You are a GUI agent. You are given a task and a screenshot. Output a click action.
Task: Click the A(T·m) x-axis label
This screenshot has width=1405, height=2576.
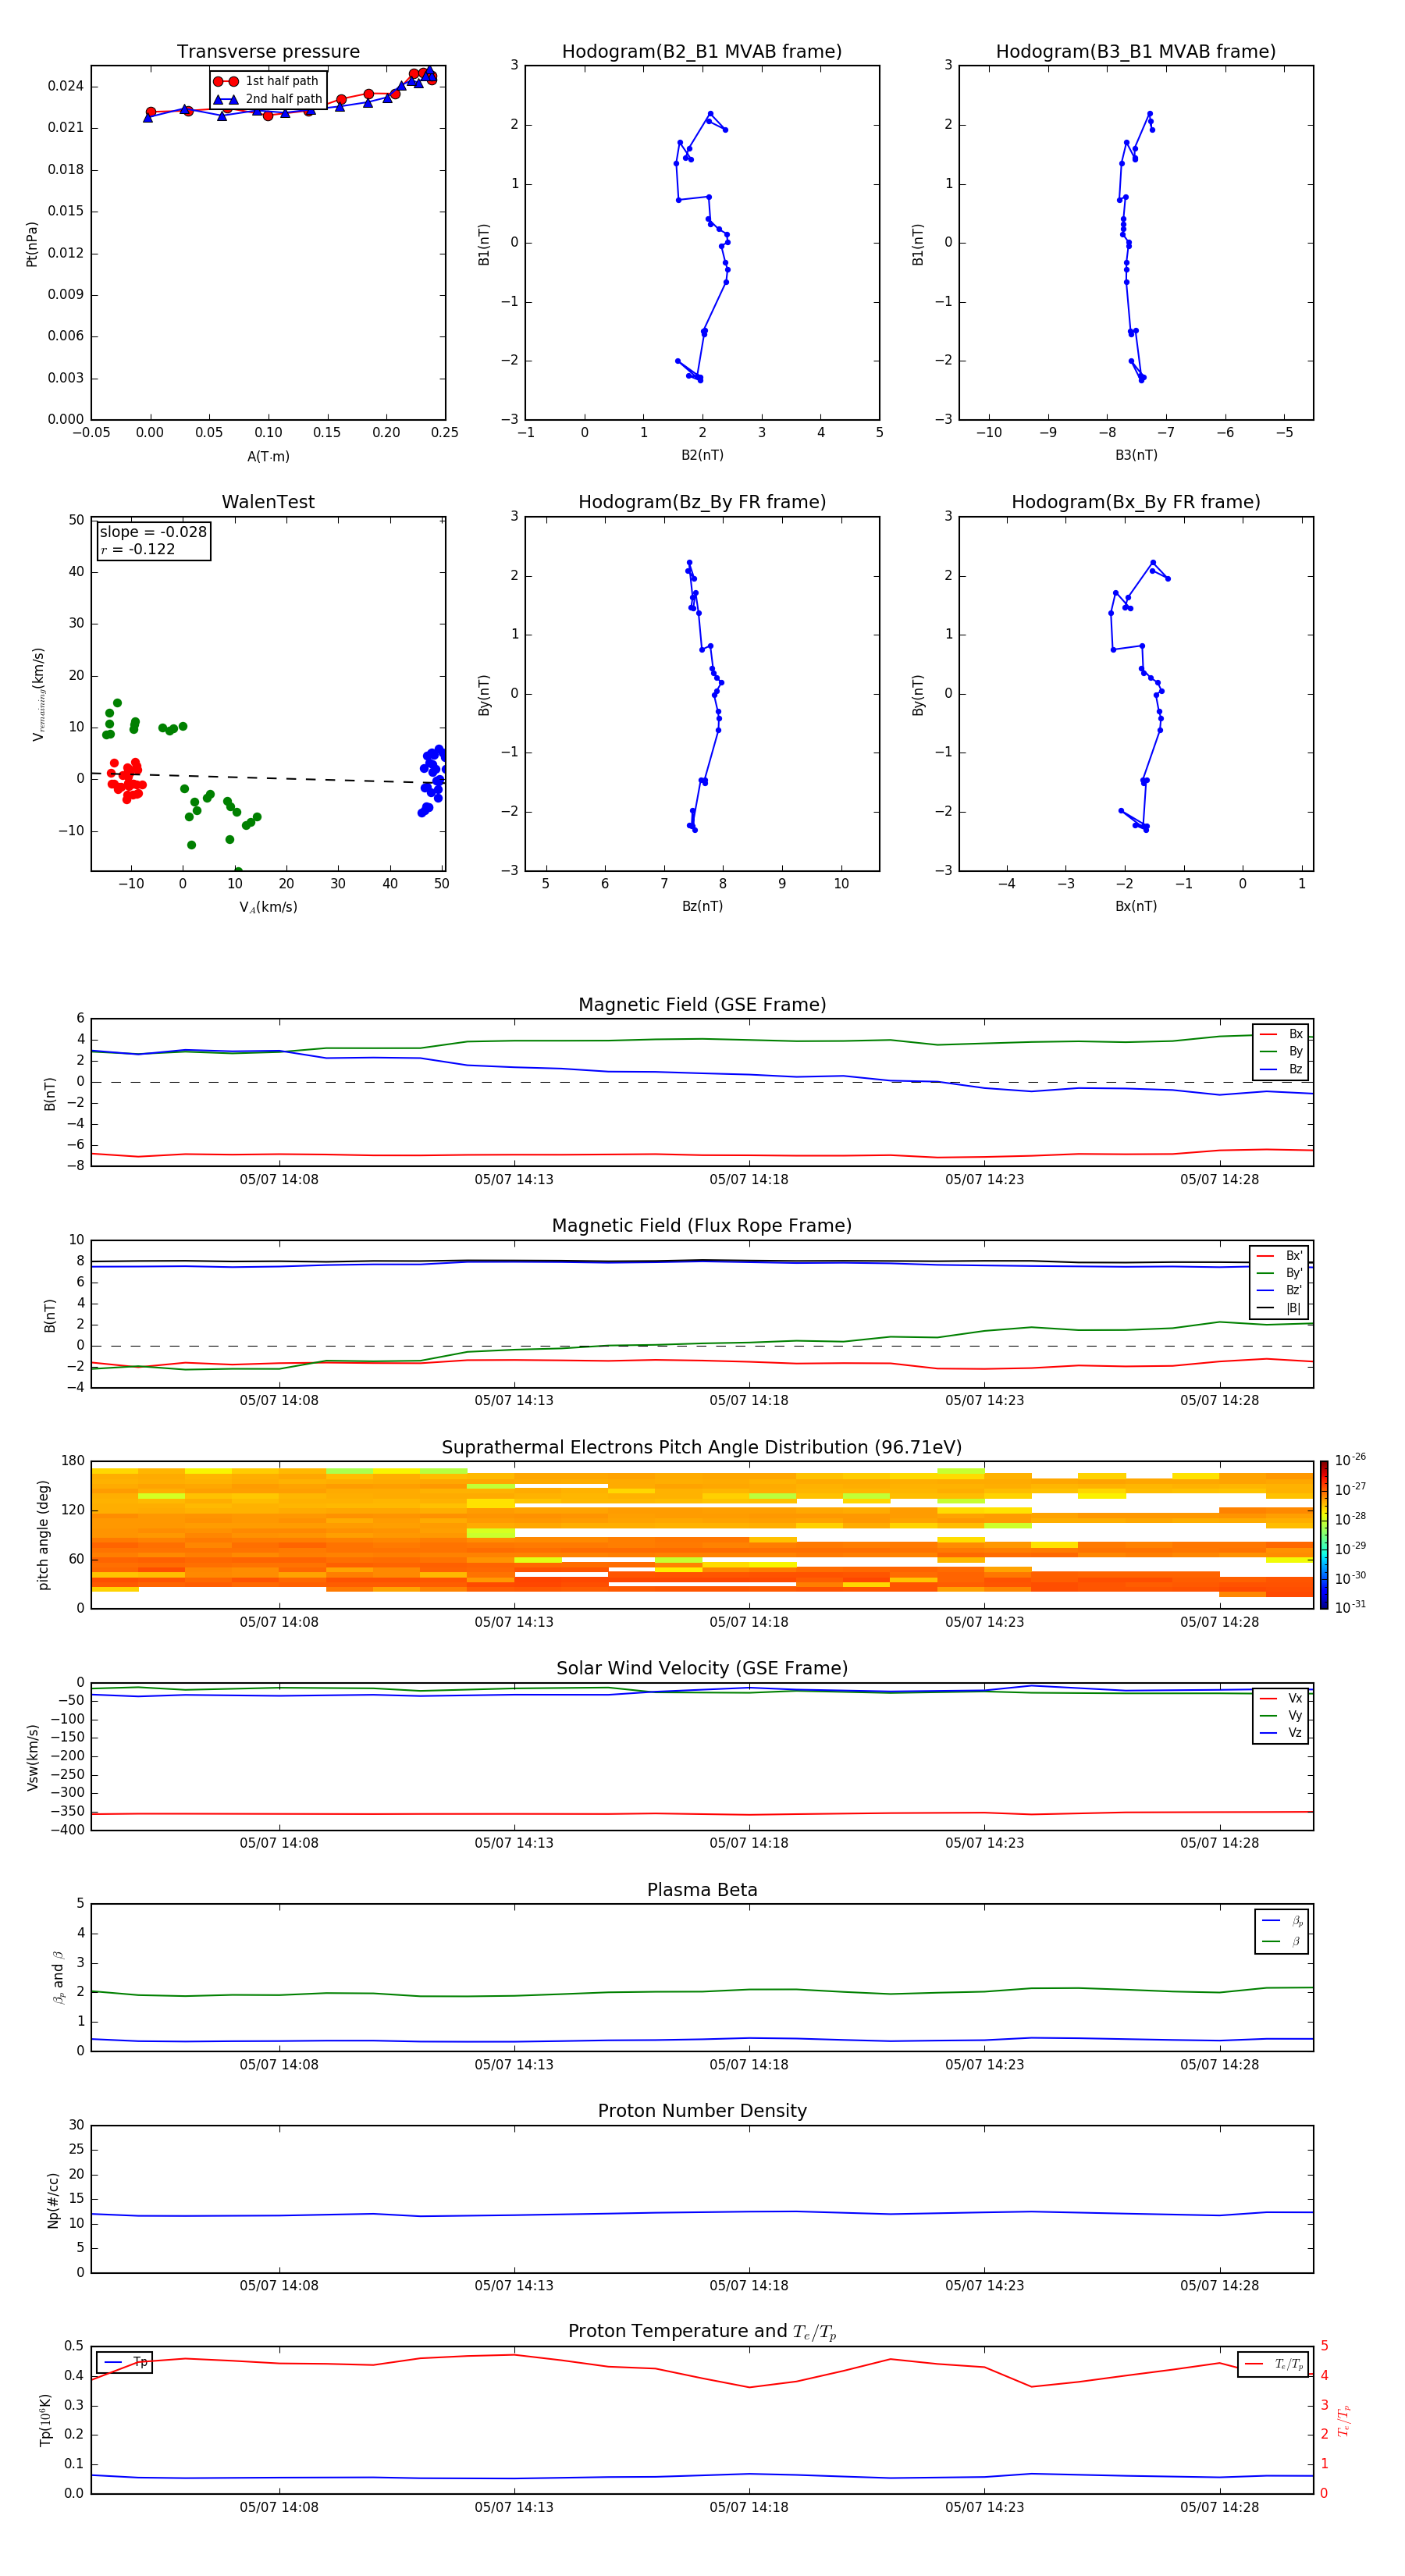(x=268, y=457)
